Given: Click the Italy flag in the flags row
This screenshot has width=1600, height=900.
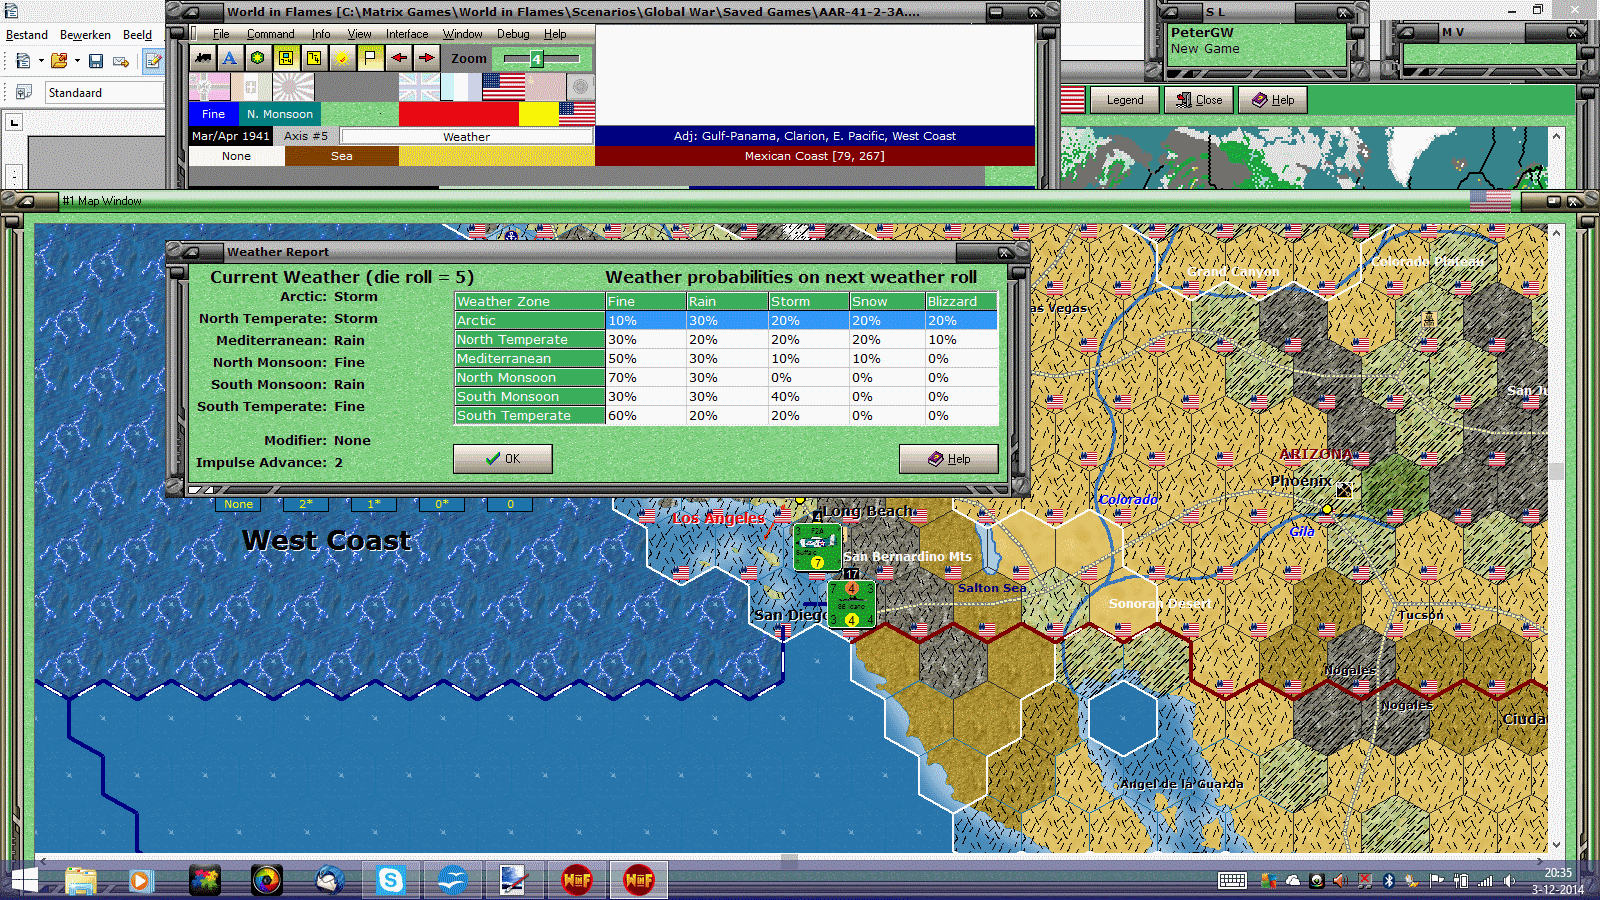Looking at the screenshot, I should click(251, 87).
